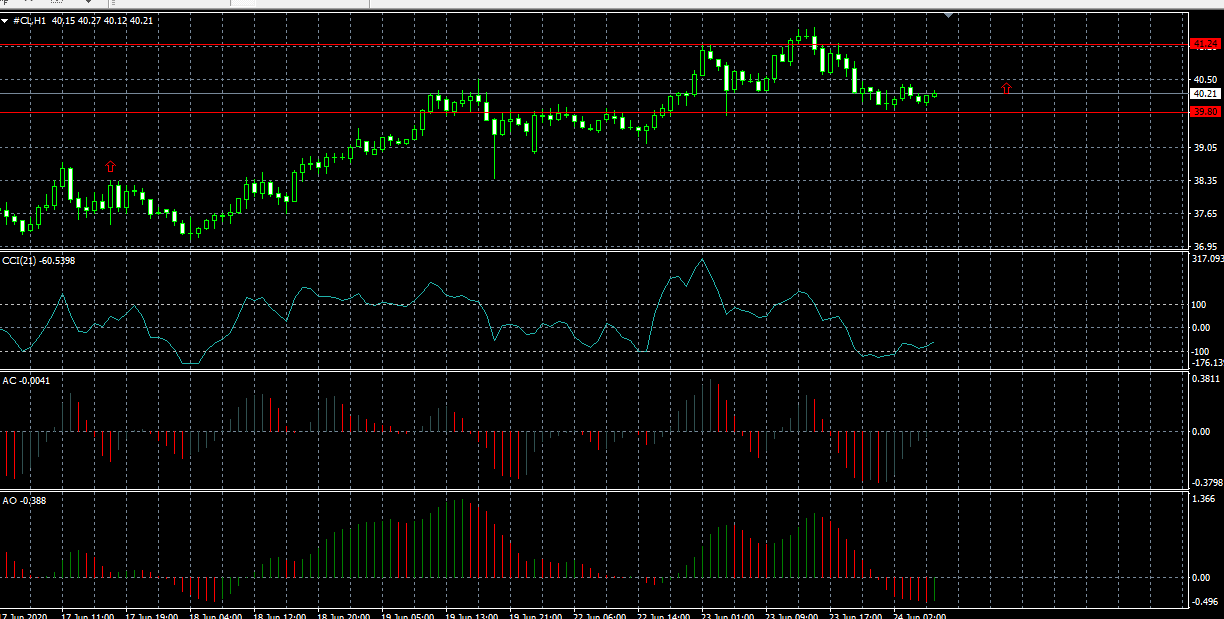Click the red 39.80 price level label
Viewport: 1224px width, 619px height.
click(1205, 112)
